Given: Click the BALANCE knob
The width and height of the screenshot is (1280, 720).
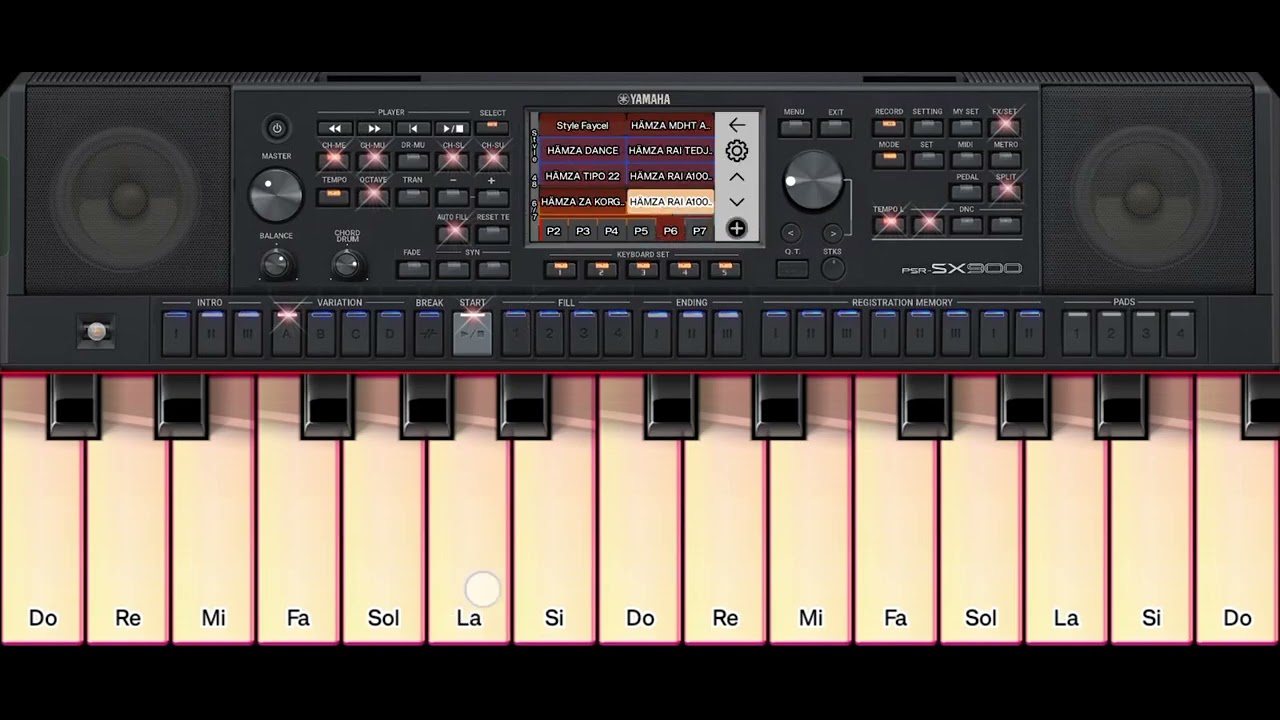Looking at the screenshot, I should [277, 264].
